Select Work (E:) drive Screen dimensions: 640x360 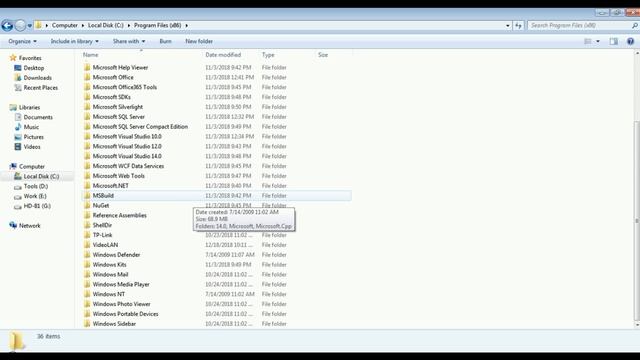pyautogui.click(x=35, y=196)
